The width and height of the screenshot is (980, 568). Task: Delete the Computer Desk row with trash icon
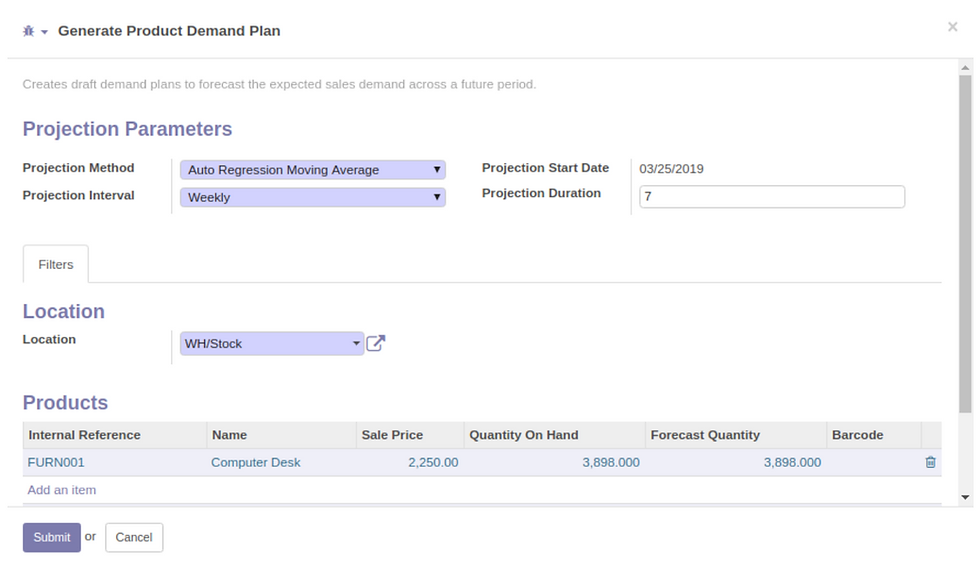930,462
